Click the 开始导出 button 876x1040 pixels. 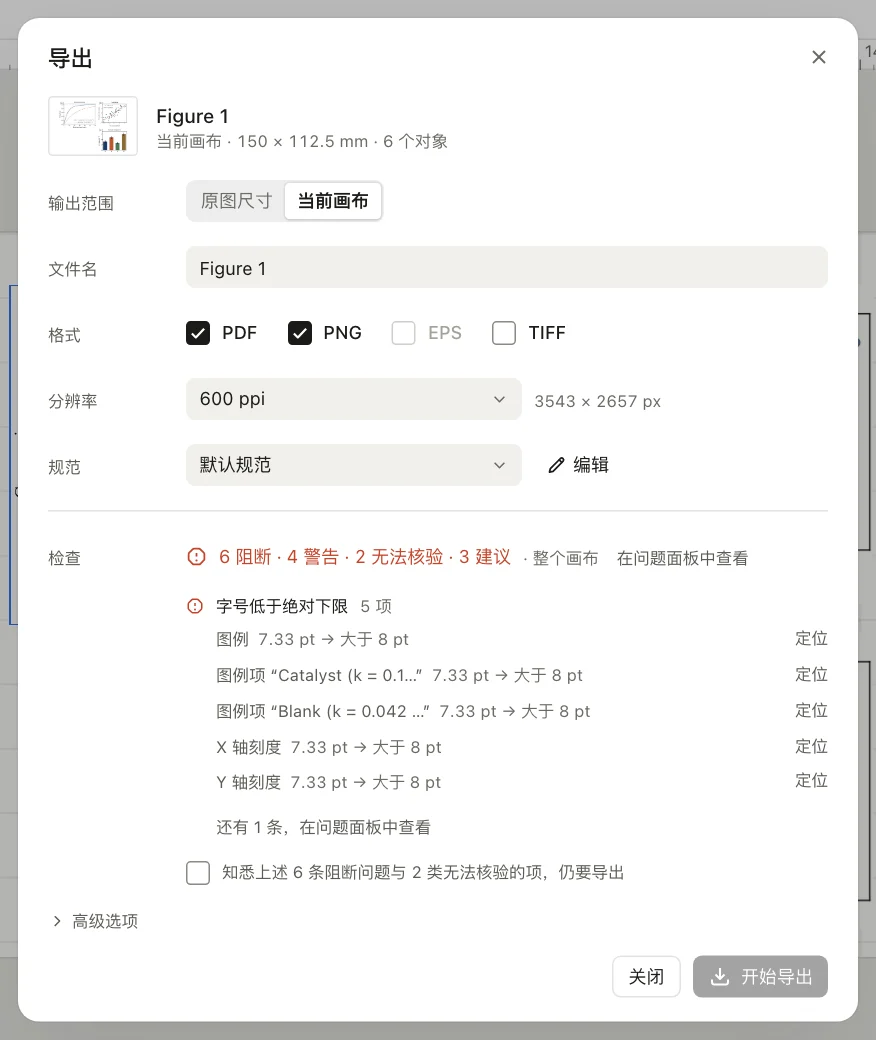(x=760, y=976)
